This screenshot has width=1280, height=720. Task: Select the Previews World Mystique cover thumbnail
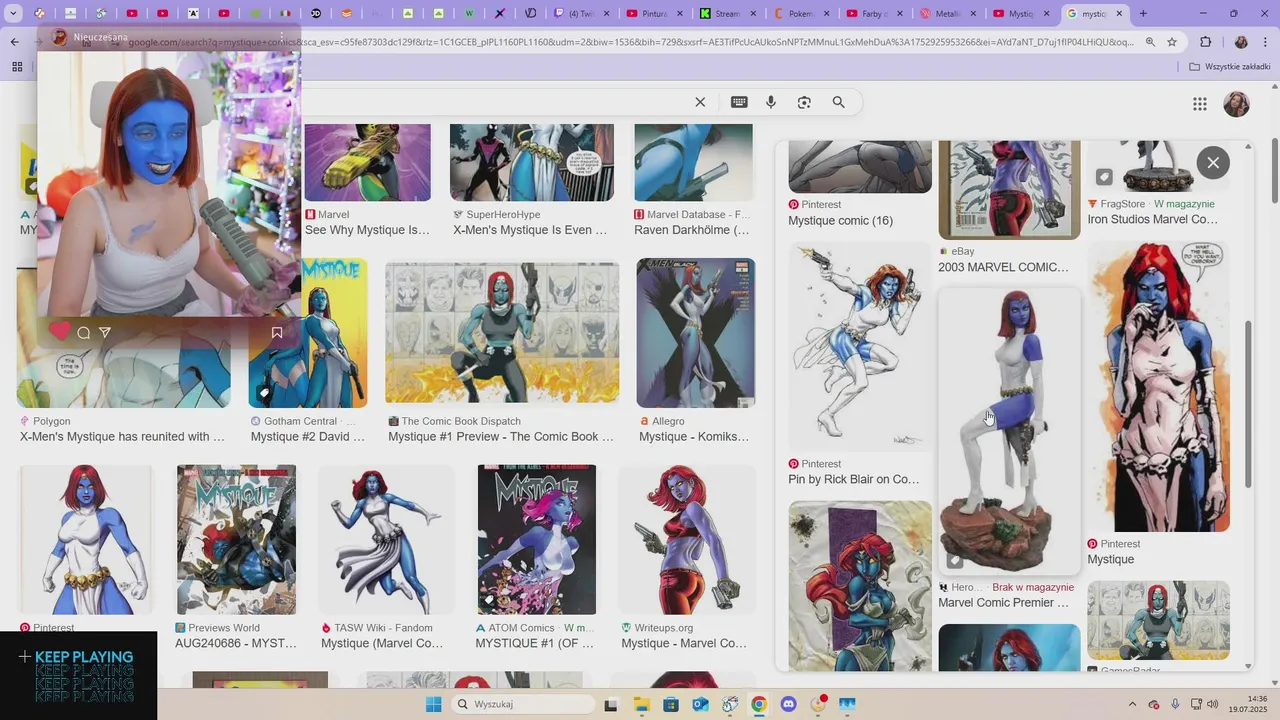[237, 540]
